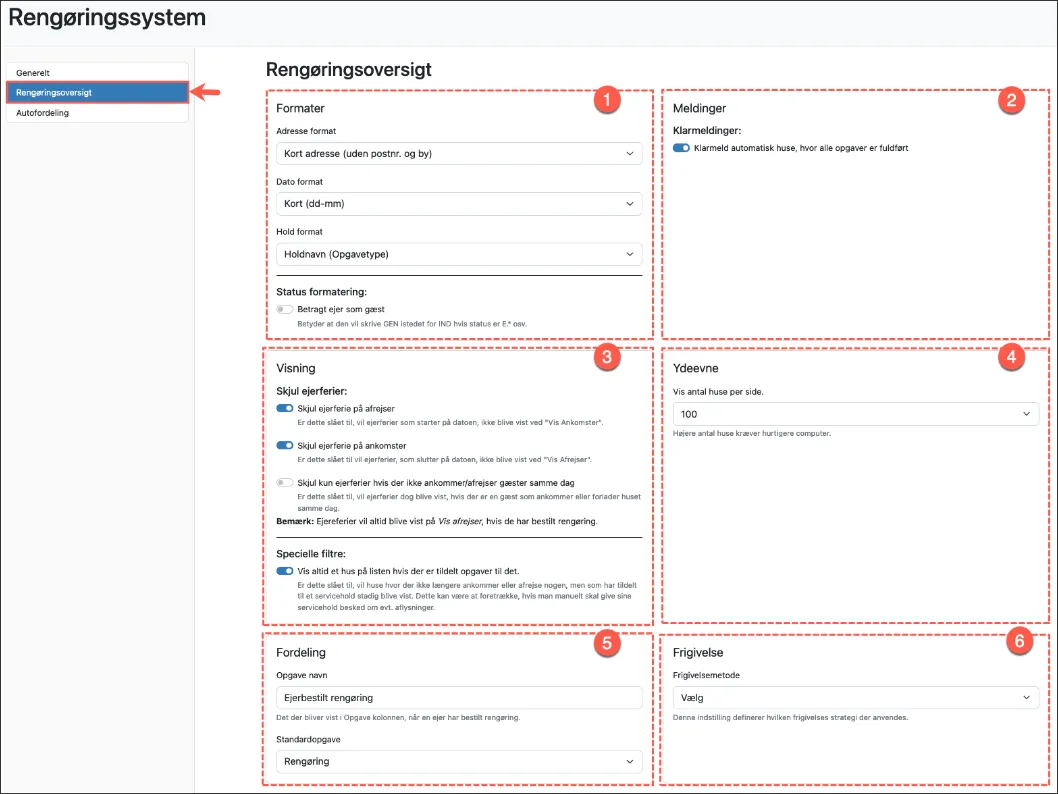The width and height of the screenshot is (1058, 794).
Task: Click the Opgave navn text field
Action: point(458,697)
